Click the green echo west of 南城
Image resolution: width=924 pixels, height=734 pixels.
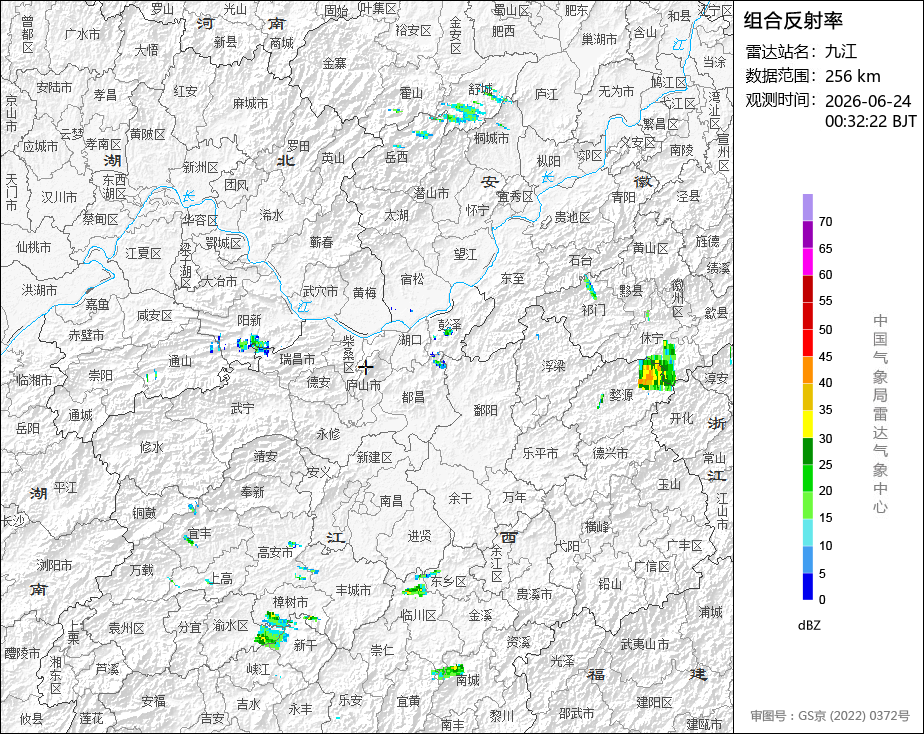447,672
